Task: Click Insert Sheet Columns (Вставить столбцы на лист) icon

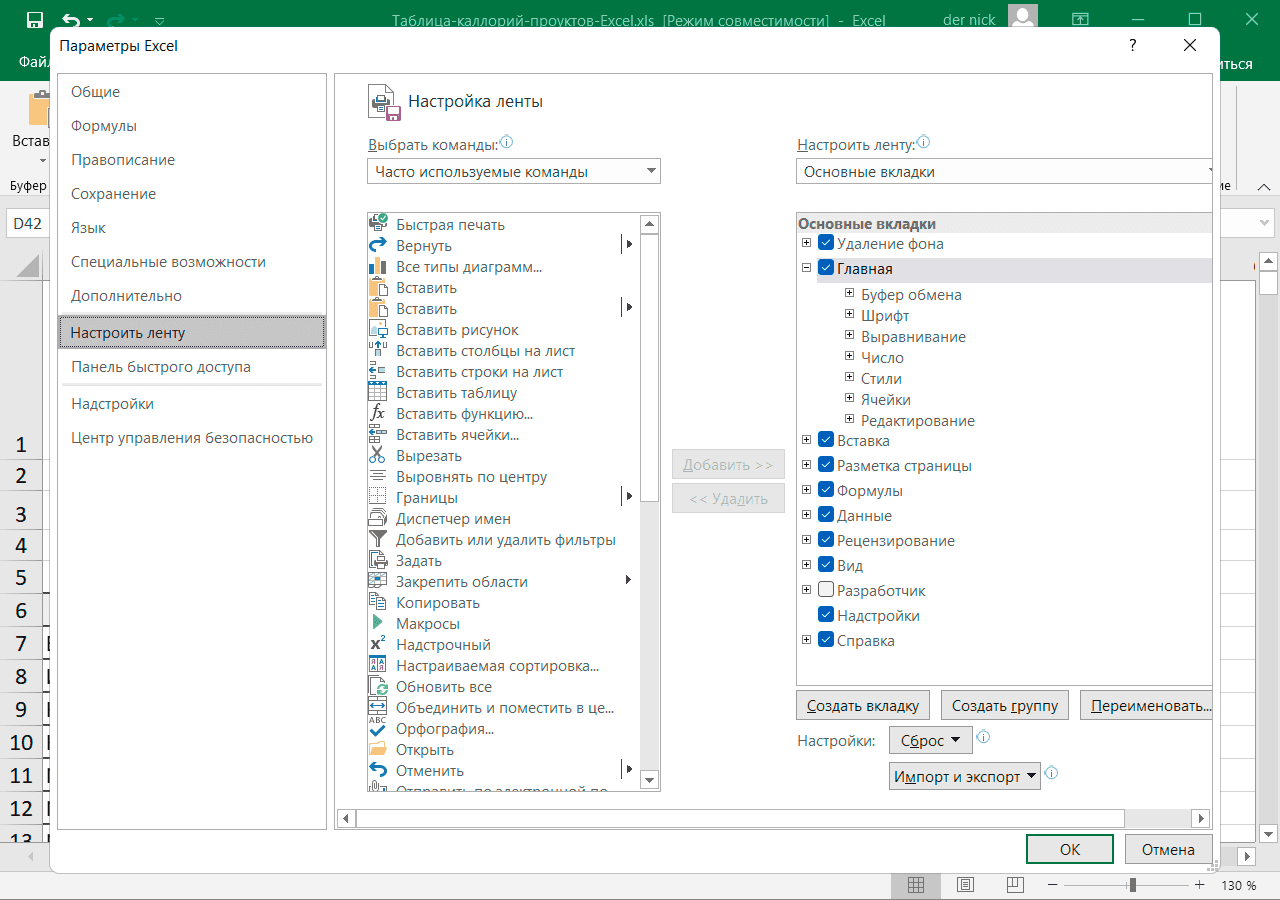Action: click(378, 350)
